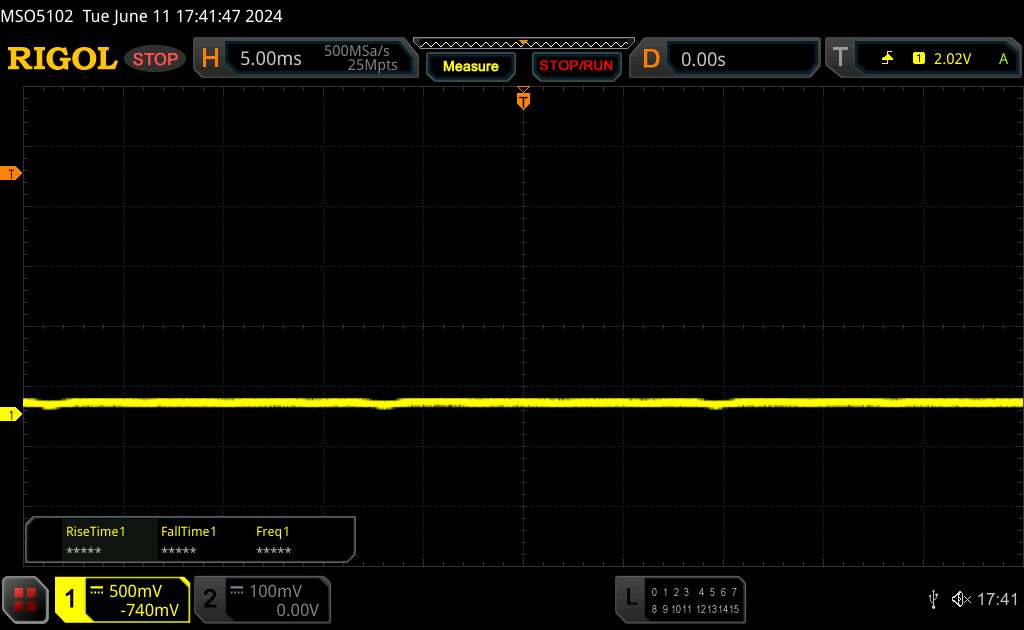Viewport: 1024px width, 630px height.
Task: Click the MSO5102 model label
Action: [x=37, y=16]
